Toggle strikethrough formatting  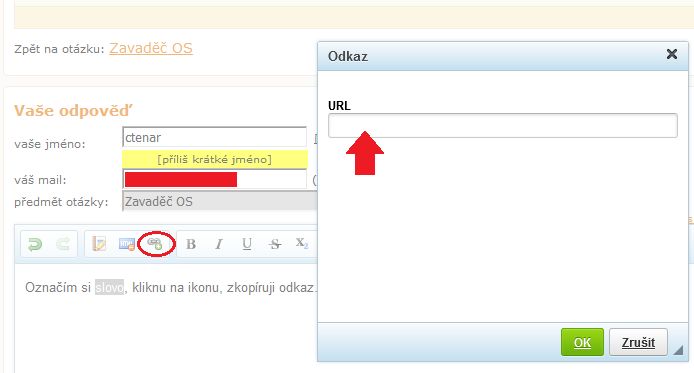275,244
